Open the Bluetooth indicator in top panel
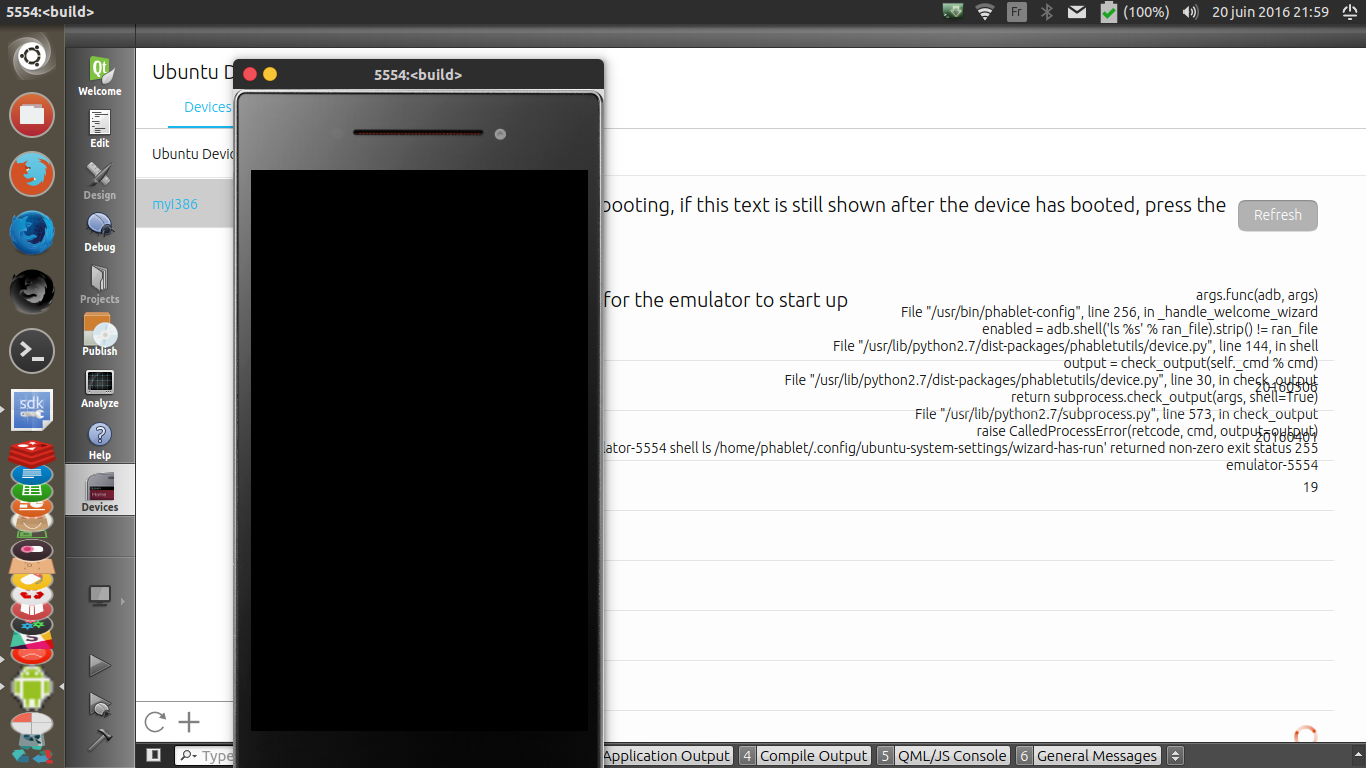 tap(1047, 12)
